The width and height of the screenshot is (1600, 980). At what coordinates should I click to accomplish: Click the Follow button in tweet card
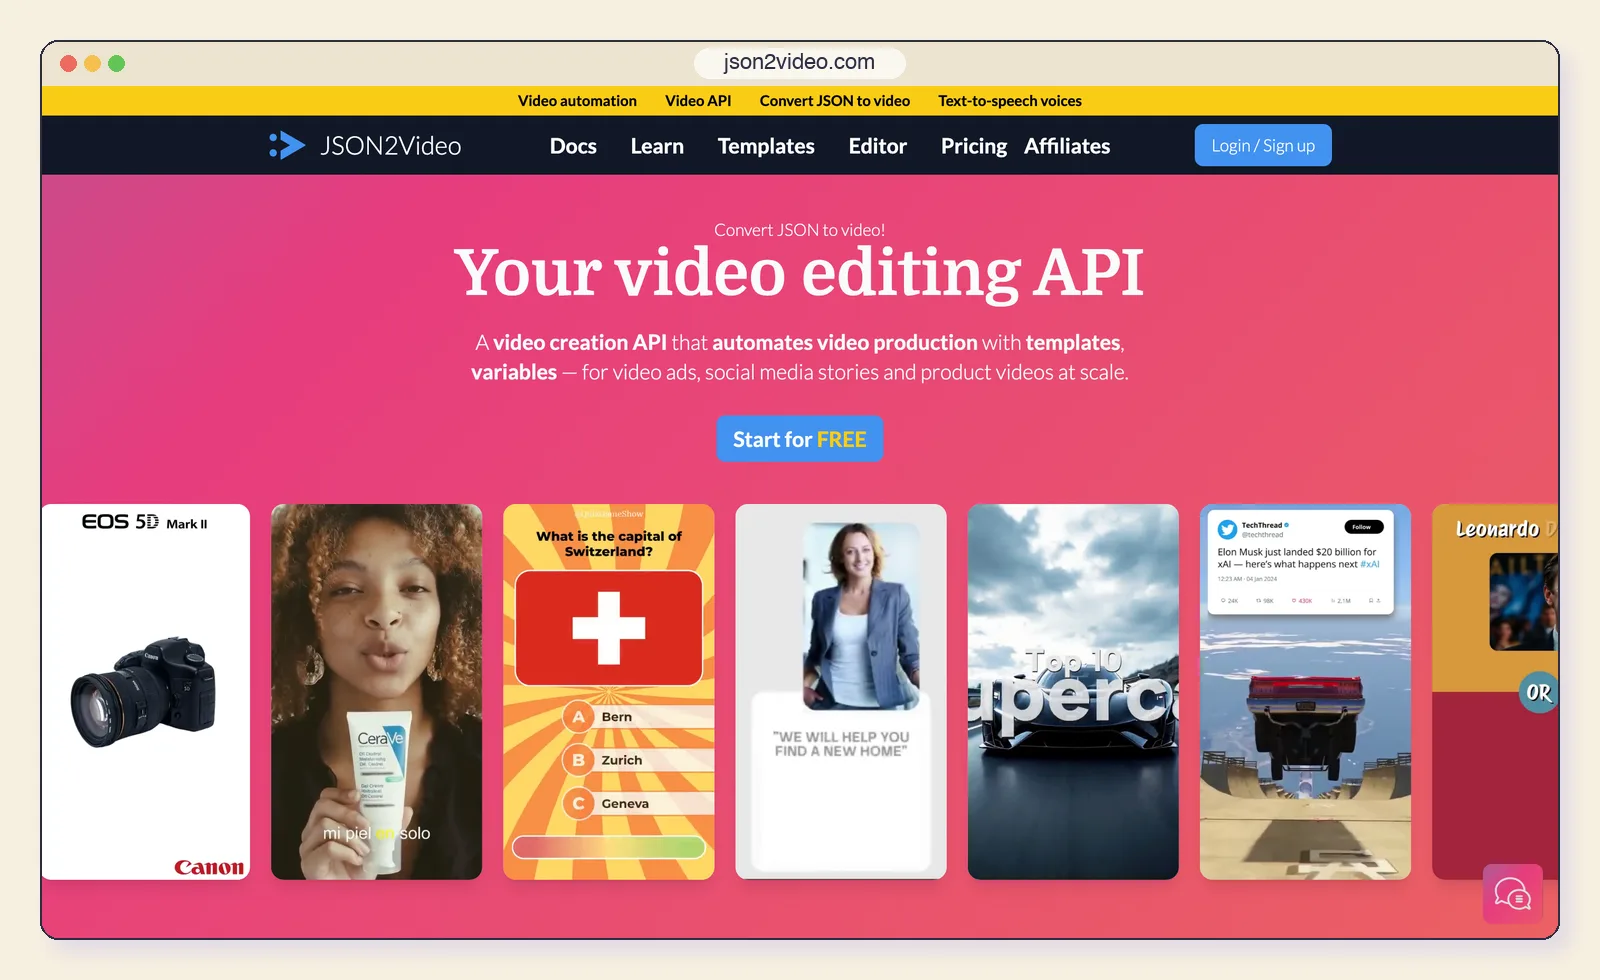pos(1363,527)
